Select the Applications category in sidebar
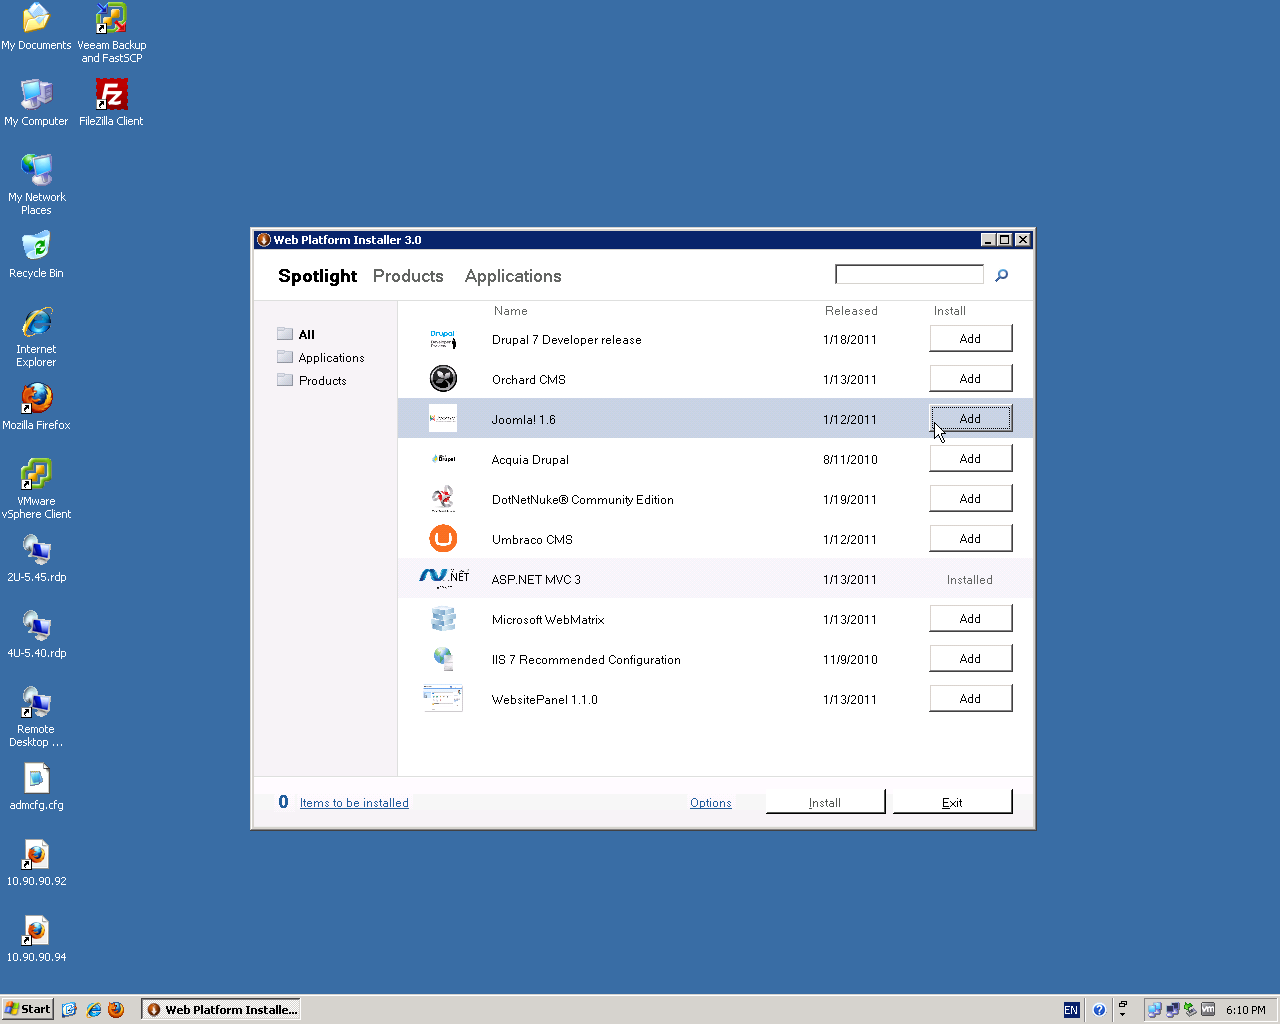This screenshot has height=1024, width=1280. tap(321, 357)
